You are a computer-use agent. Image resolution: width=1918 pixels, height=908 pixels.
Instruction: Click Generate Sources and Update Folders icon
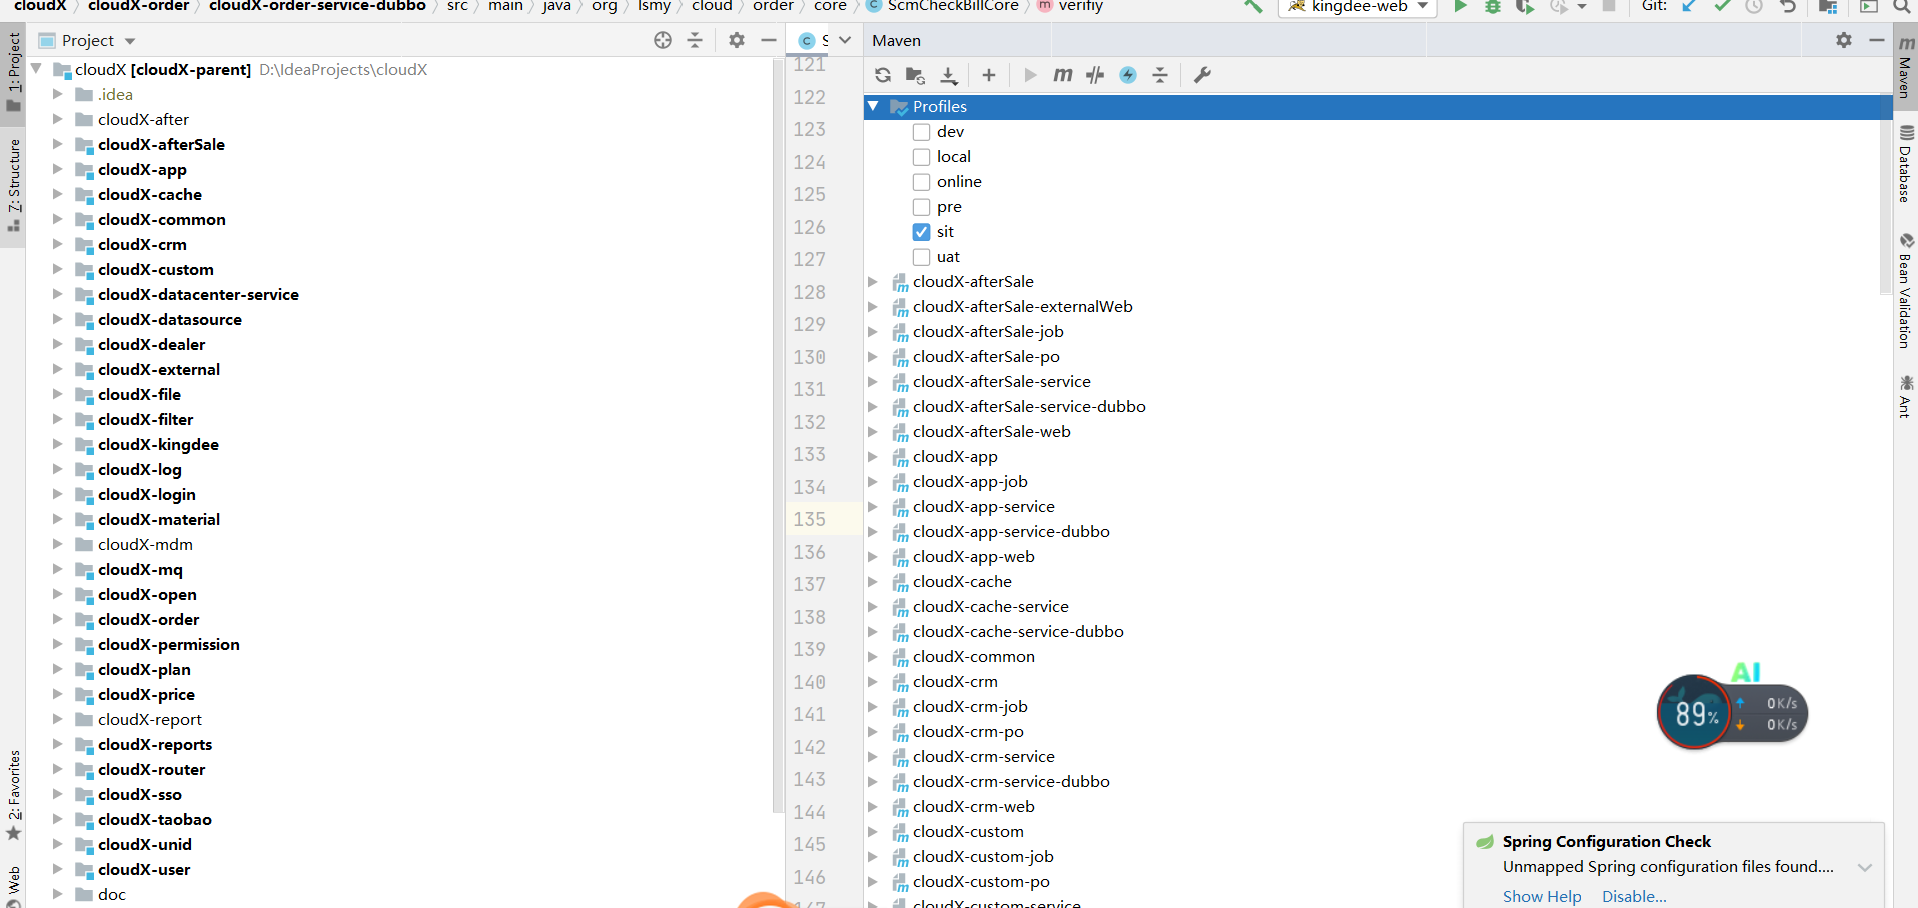(x=915, y=75)
